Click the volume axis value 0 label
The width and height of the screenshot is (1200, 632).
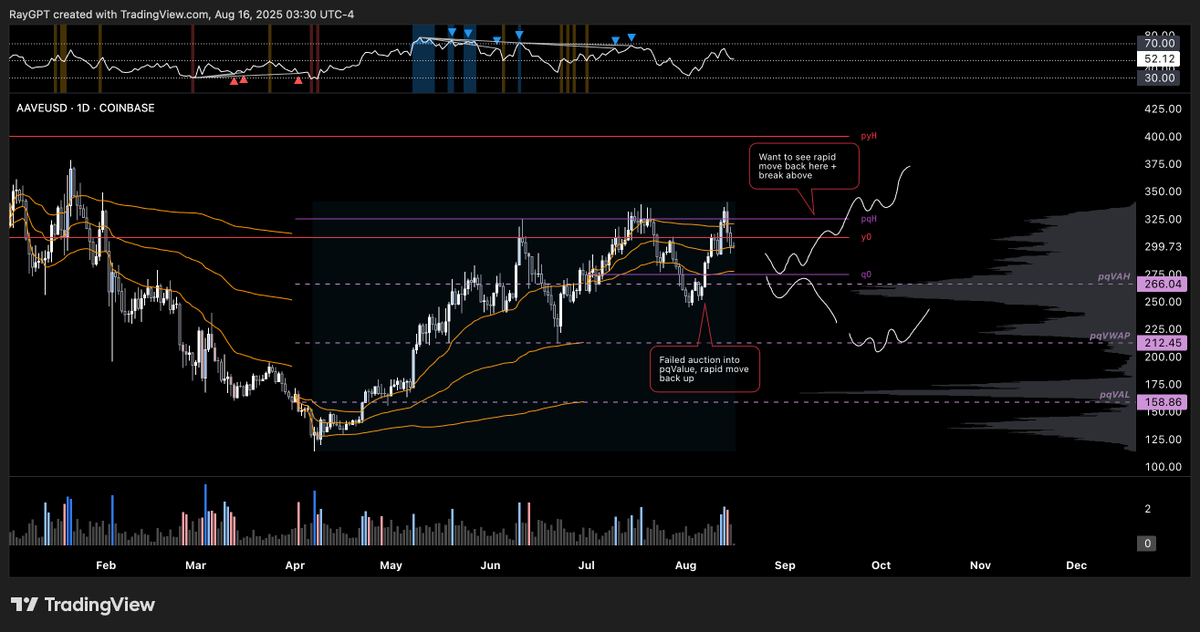1147,543
